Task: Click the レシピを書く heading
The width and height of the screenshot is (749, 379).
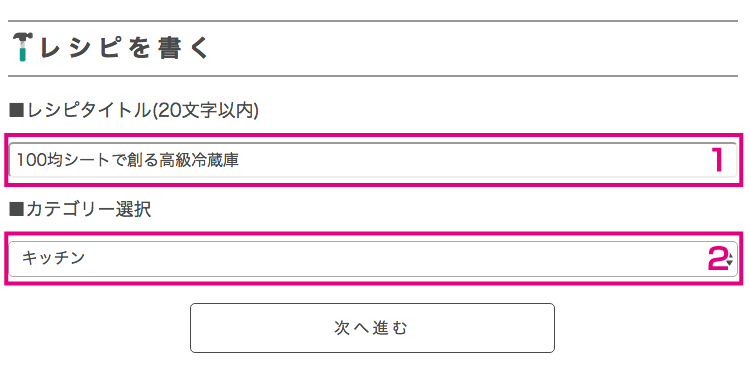Action: (124, 47)
